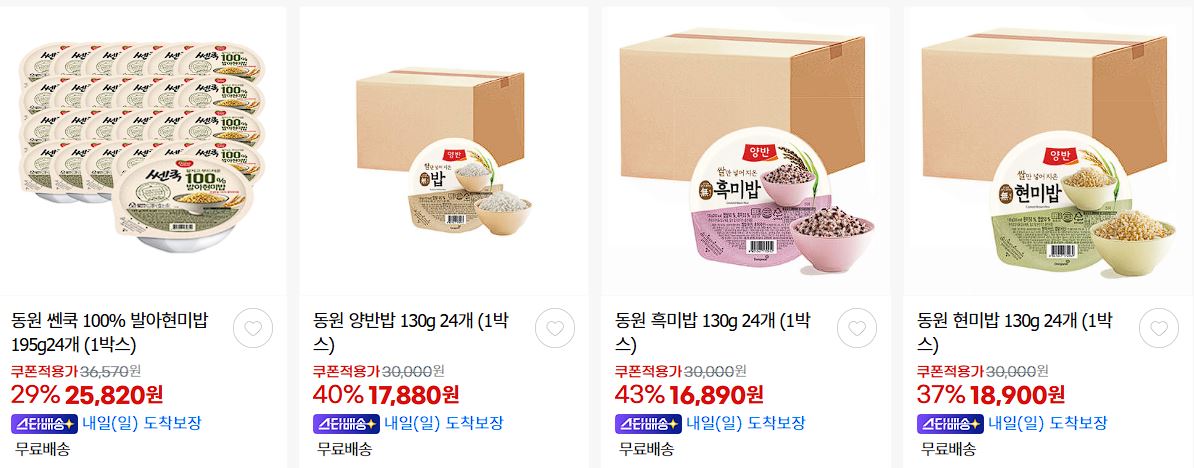The image size is (1194, 468).
Task: Toggle the heart wishlist for 양반밥 130g
Action: click(x=555, y=329)
